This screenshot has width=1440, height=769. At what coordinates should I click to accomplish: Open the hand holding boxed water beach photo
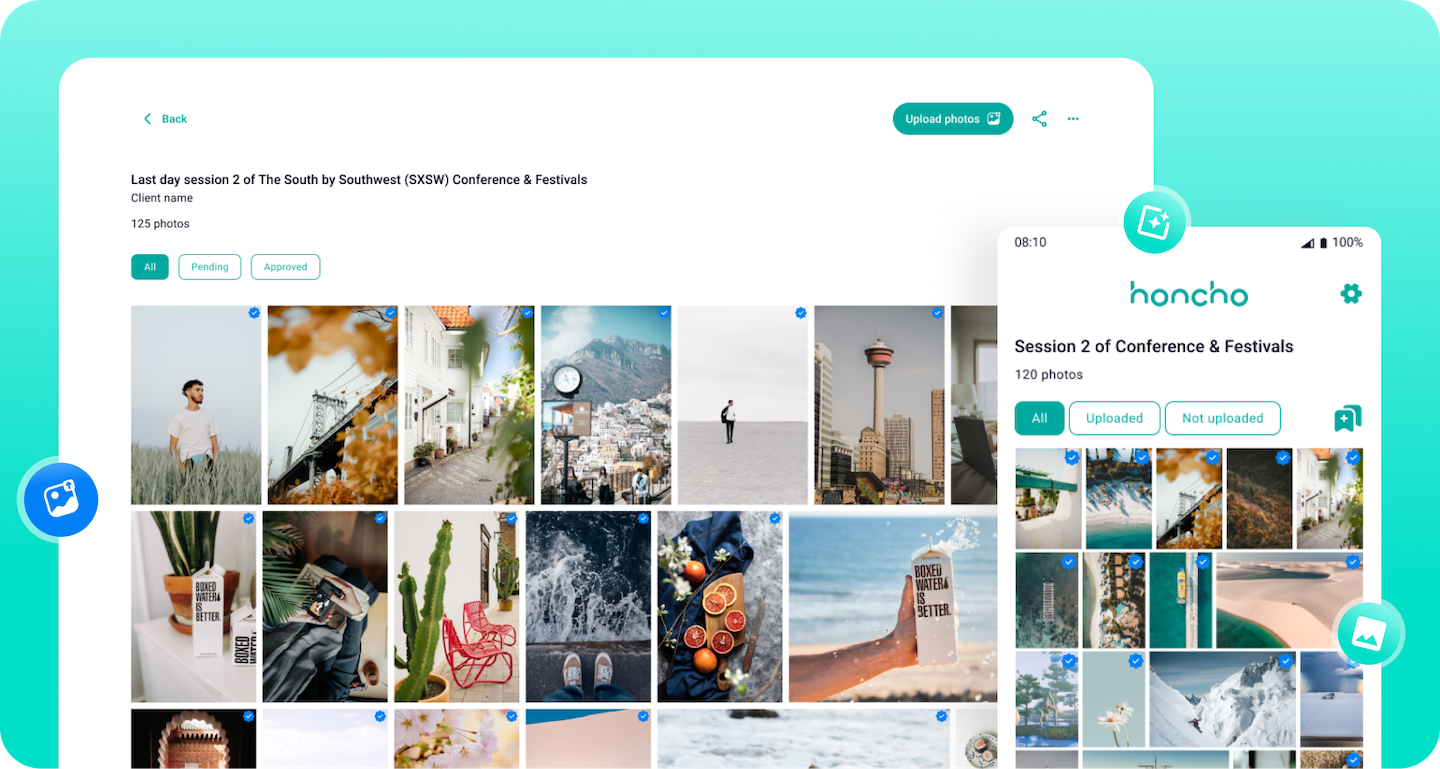893,607
